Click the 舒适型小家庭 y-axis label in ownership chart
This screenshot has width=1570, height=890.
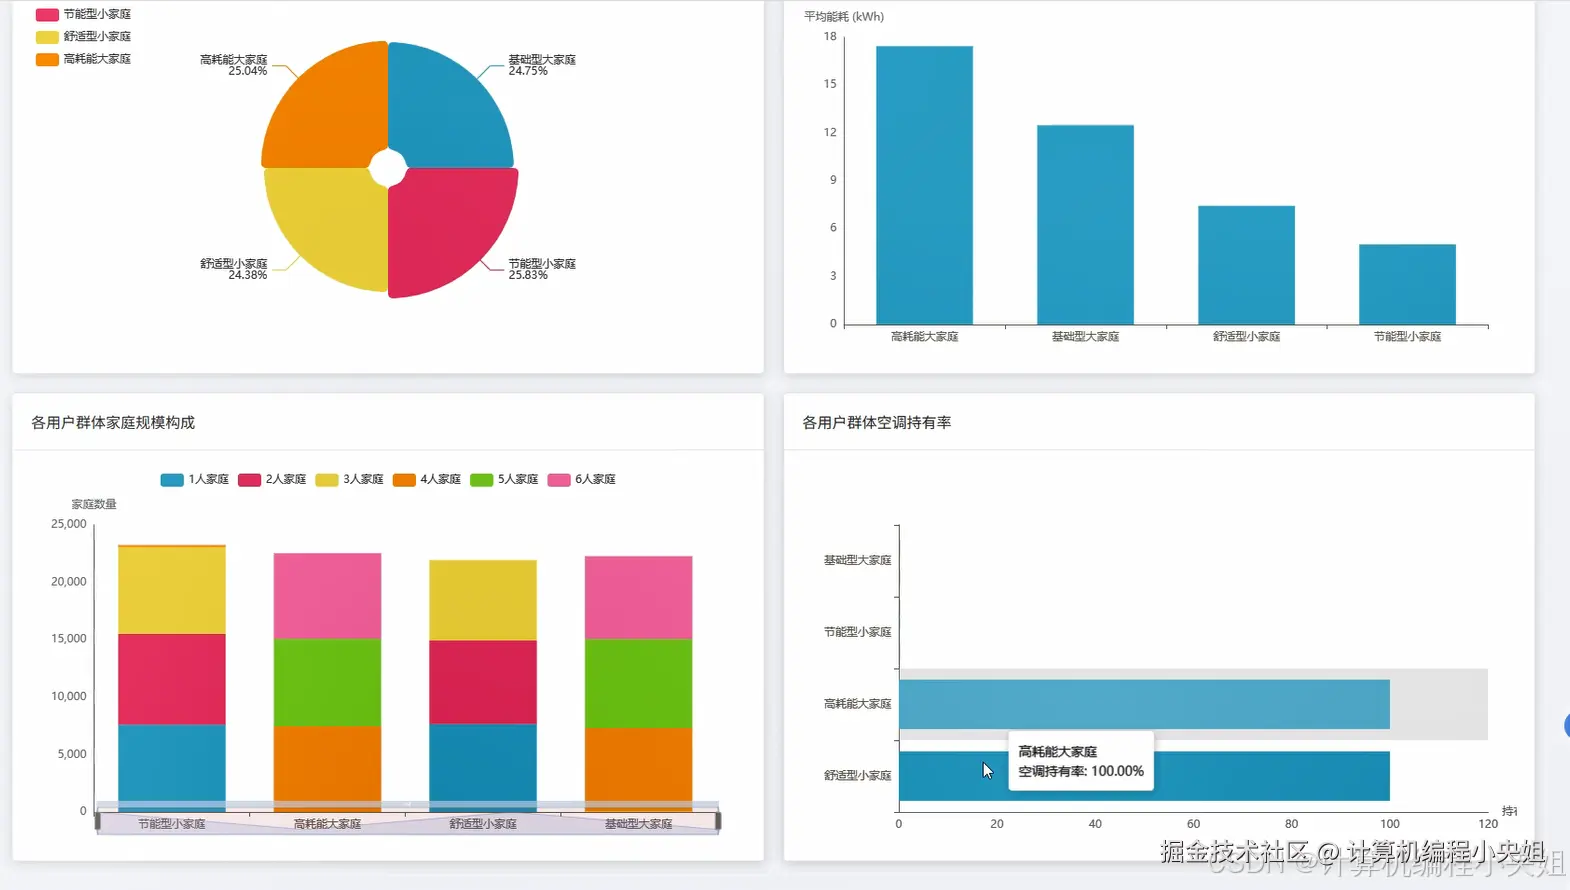tap(857, 776)
